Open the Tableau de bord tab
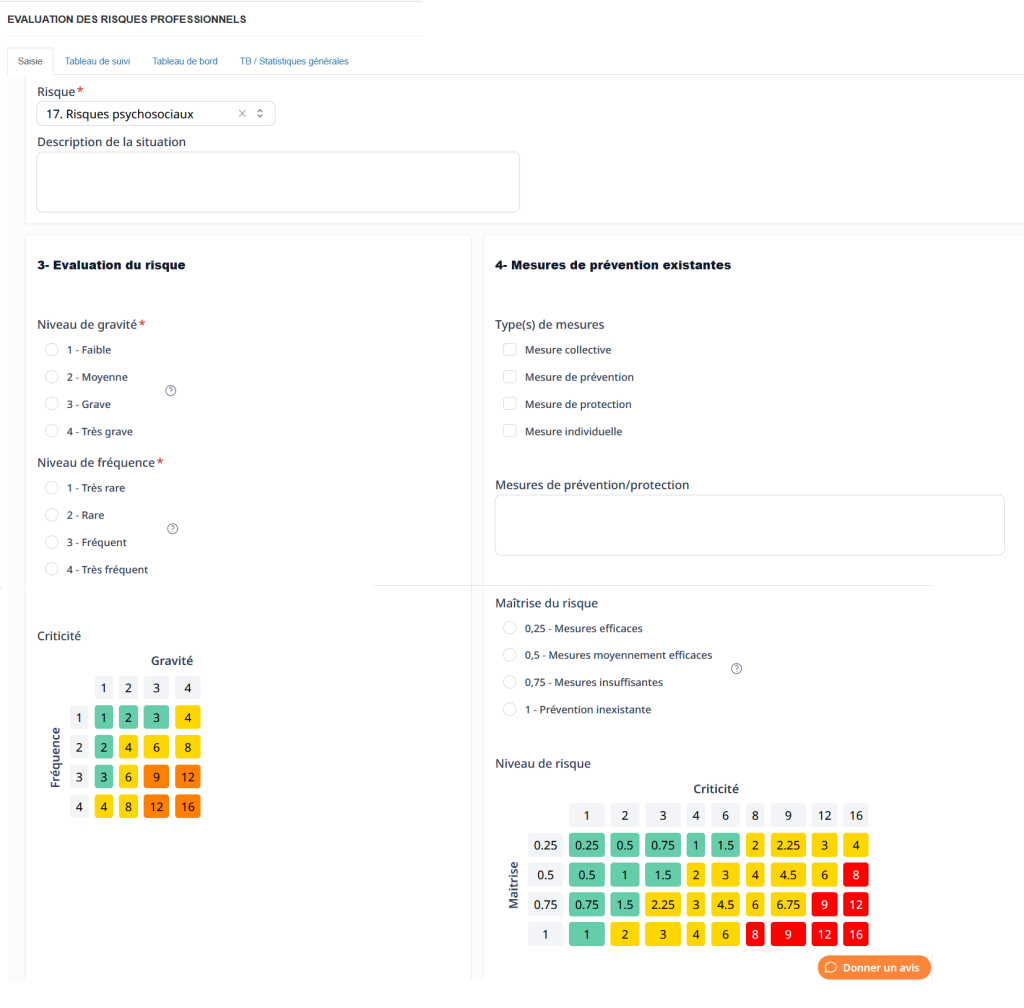1024x1008 pixels. click(185, 61)
